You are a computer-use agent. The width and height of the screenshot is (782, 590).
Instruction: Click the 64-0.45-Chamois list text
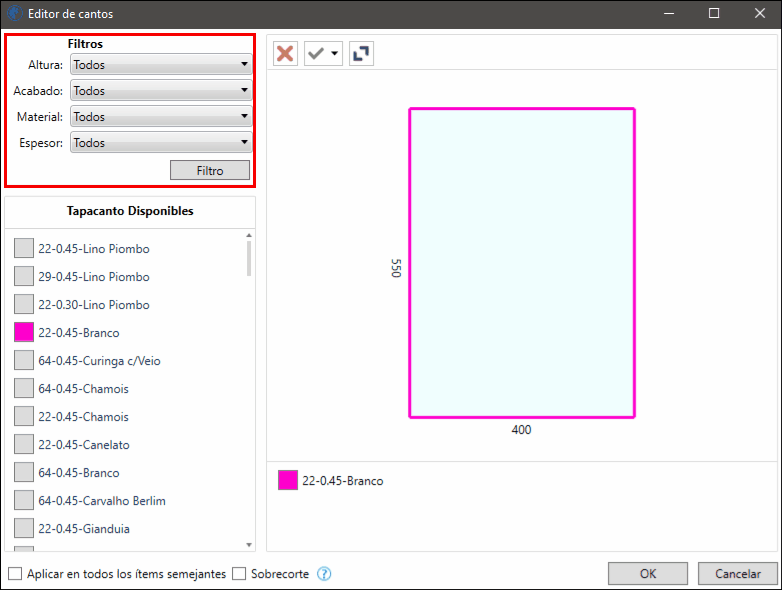coord(83,389)
